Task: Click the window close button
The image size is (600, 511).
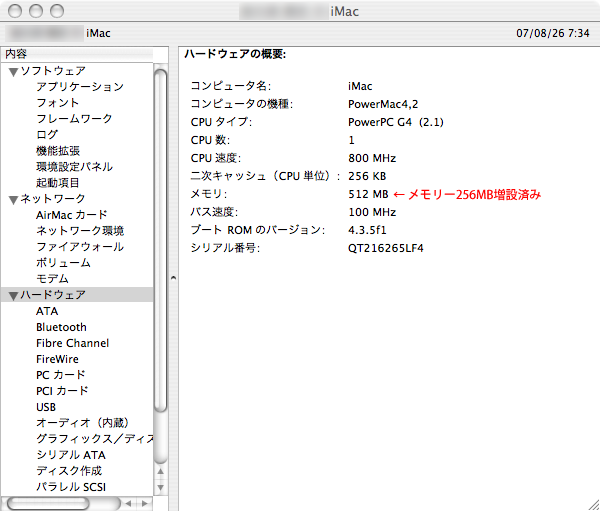Action: click(15, 11)
